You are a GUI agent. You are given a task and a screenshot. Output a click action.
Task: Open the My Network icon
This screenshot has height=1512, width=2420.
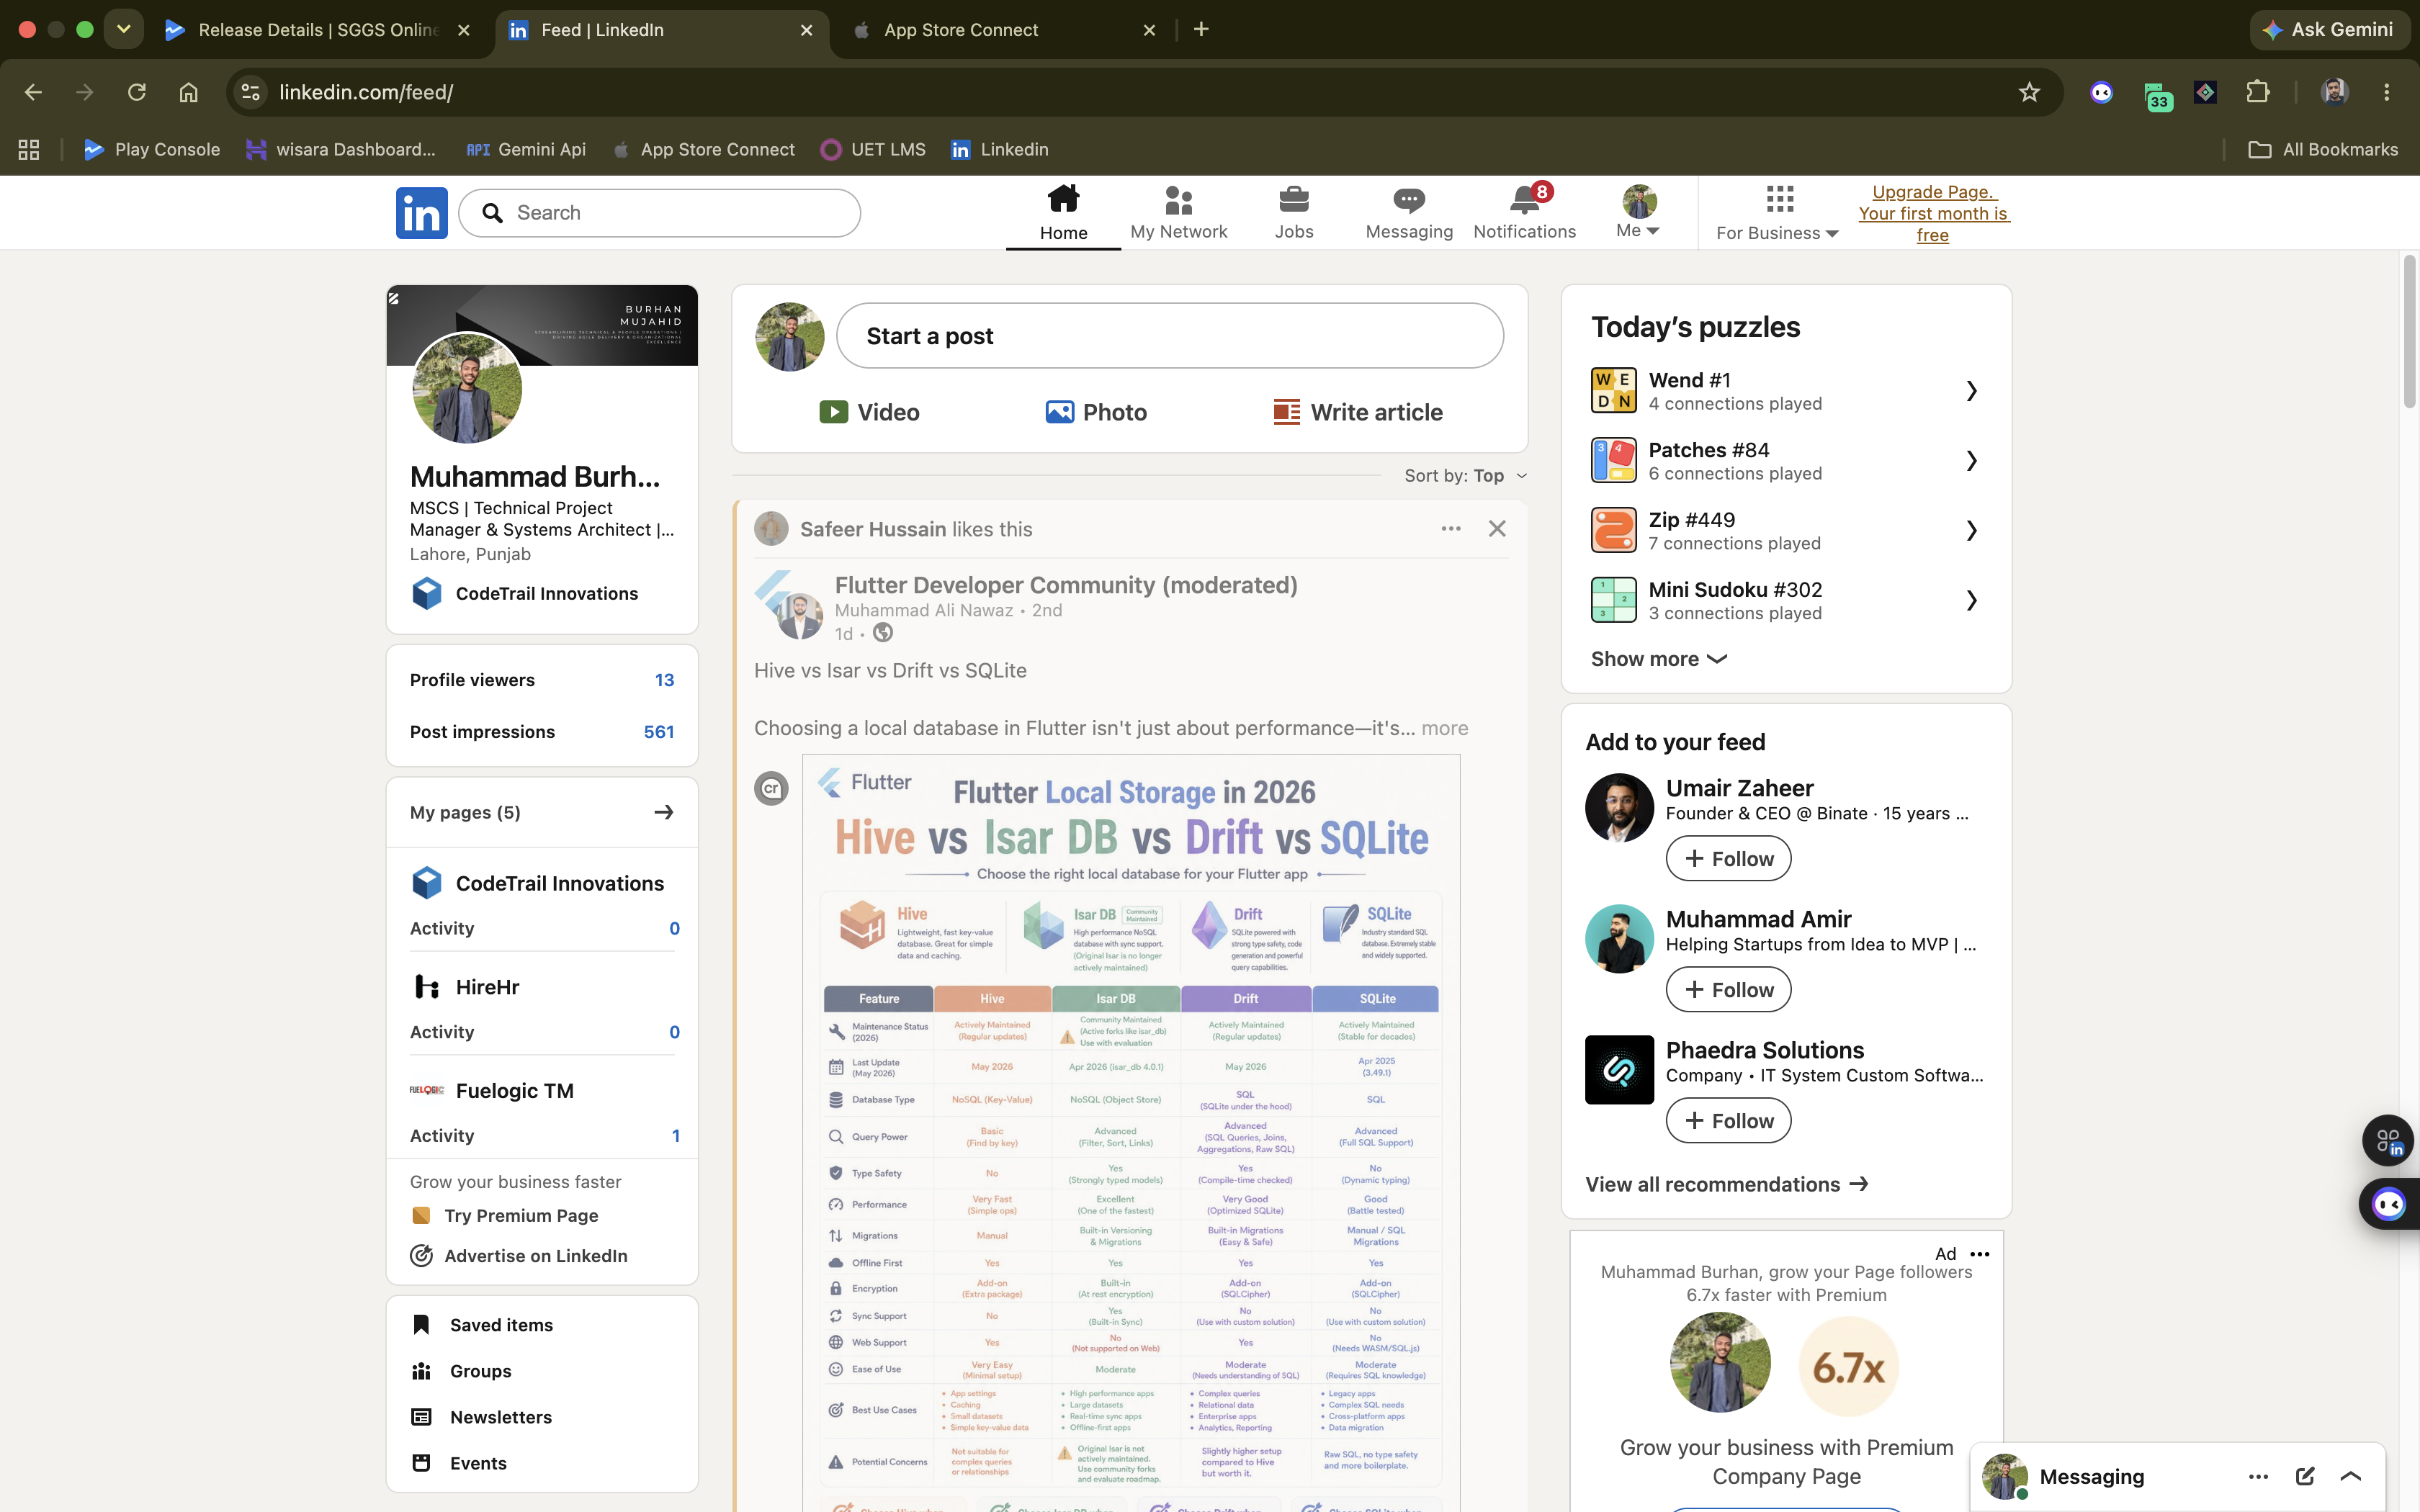tap(1178, 201)
